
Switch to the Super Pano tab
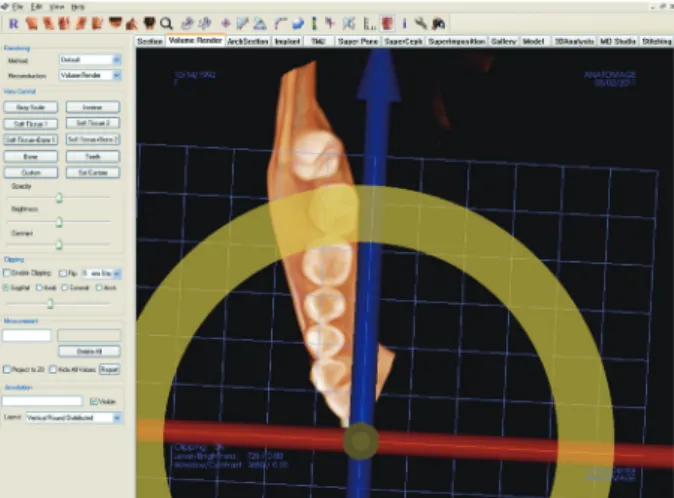(358, 41)
